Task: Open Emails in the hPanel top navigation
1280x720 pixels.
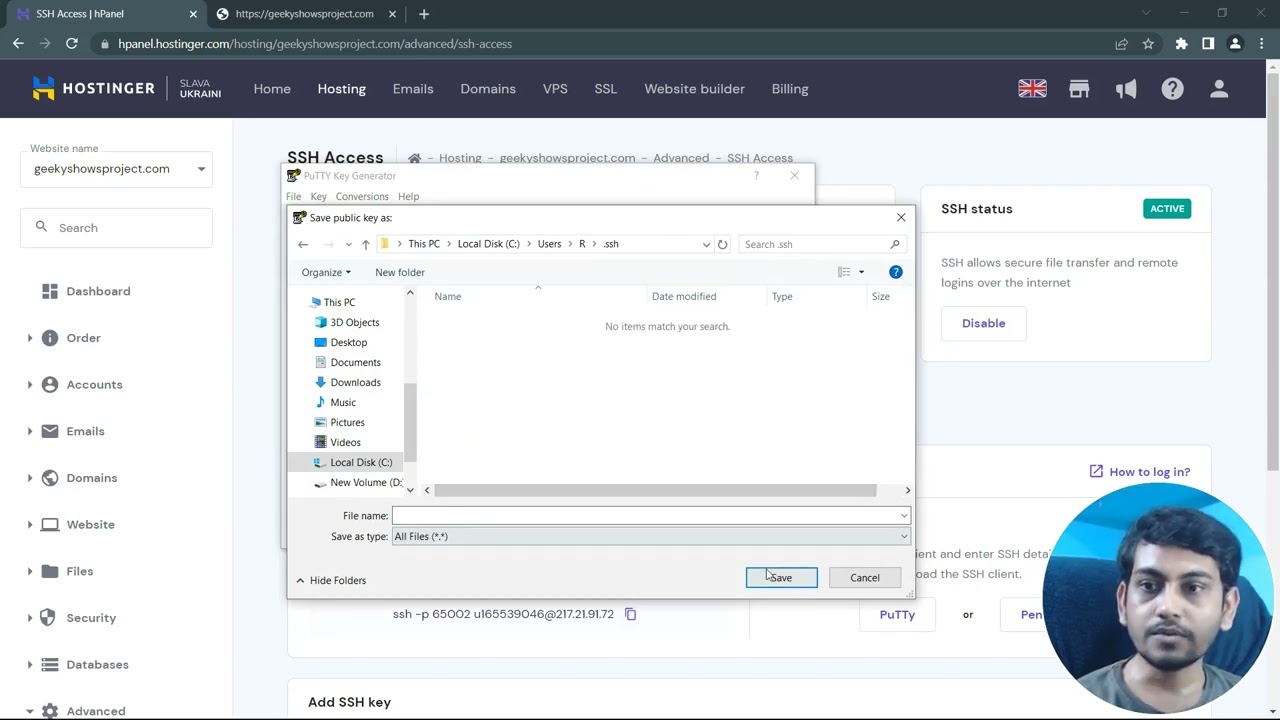Action: [413, 89]
